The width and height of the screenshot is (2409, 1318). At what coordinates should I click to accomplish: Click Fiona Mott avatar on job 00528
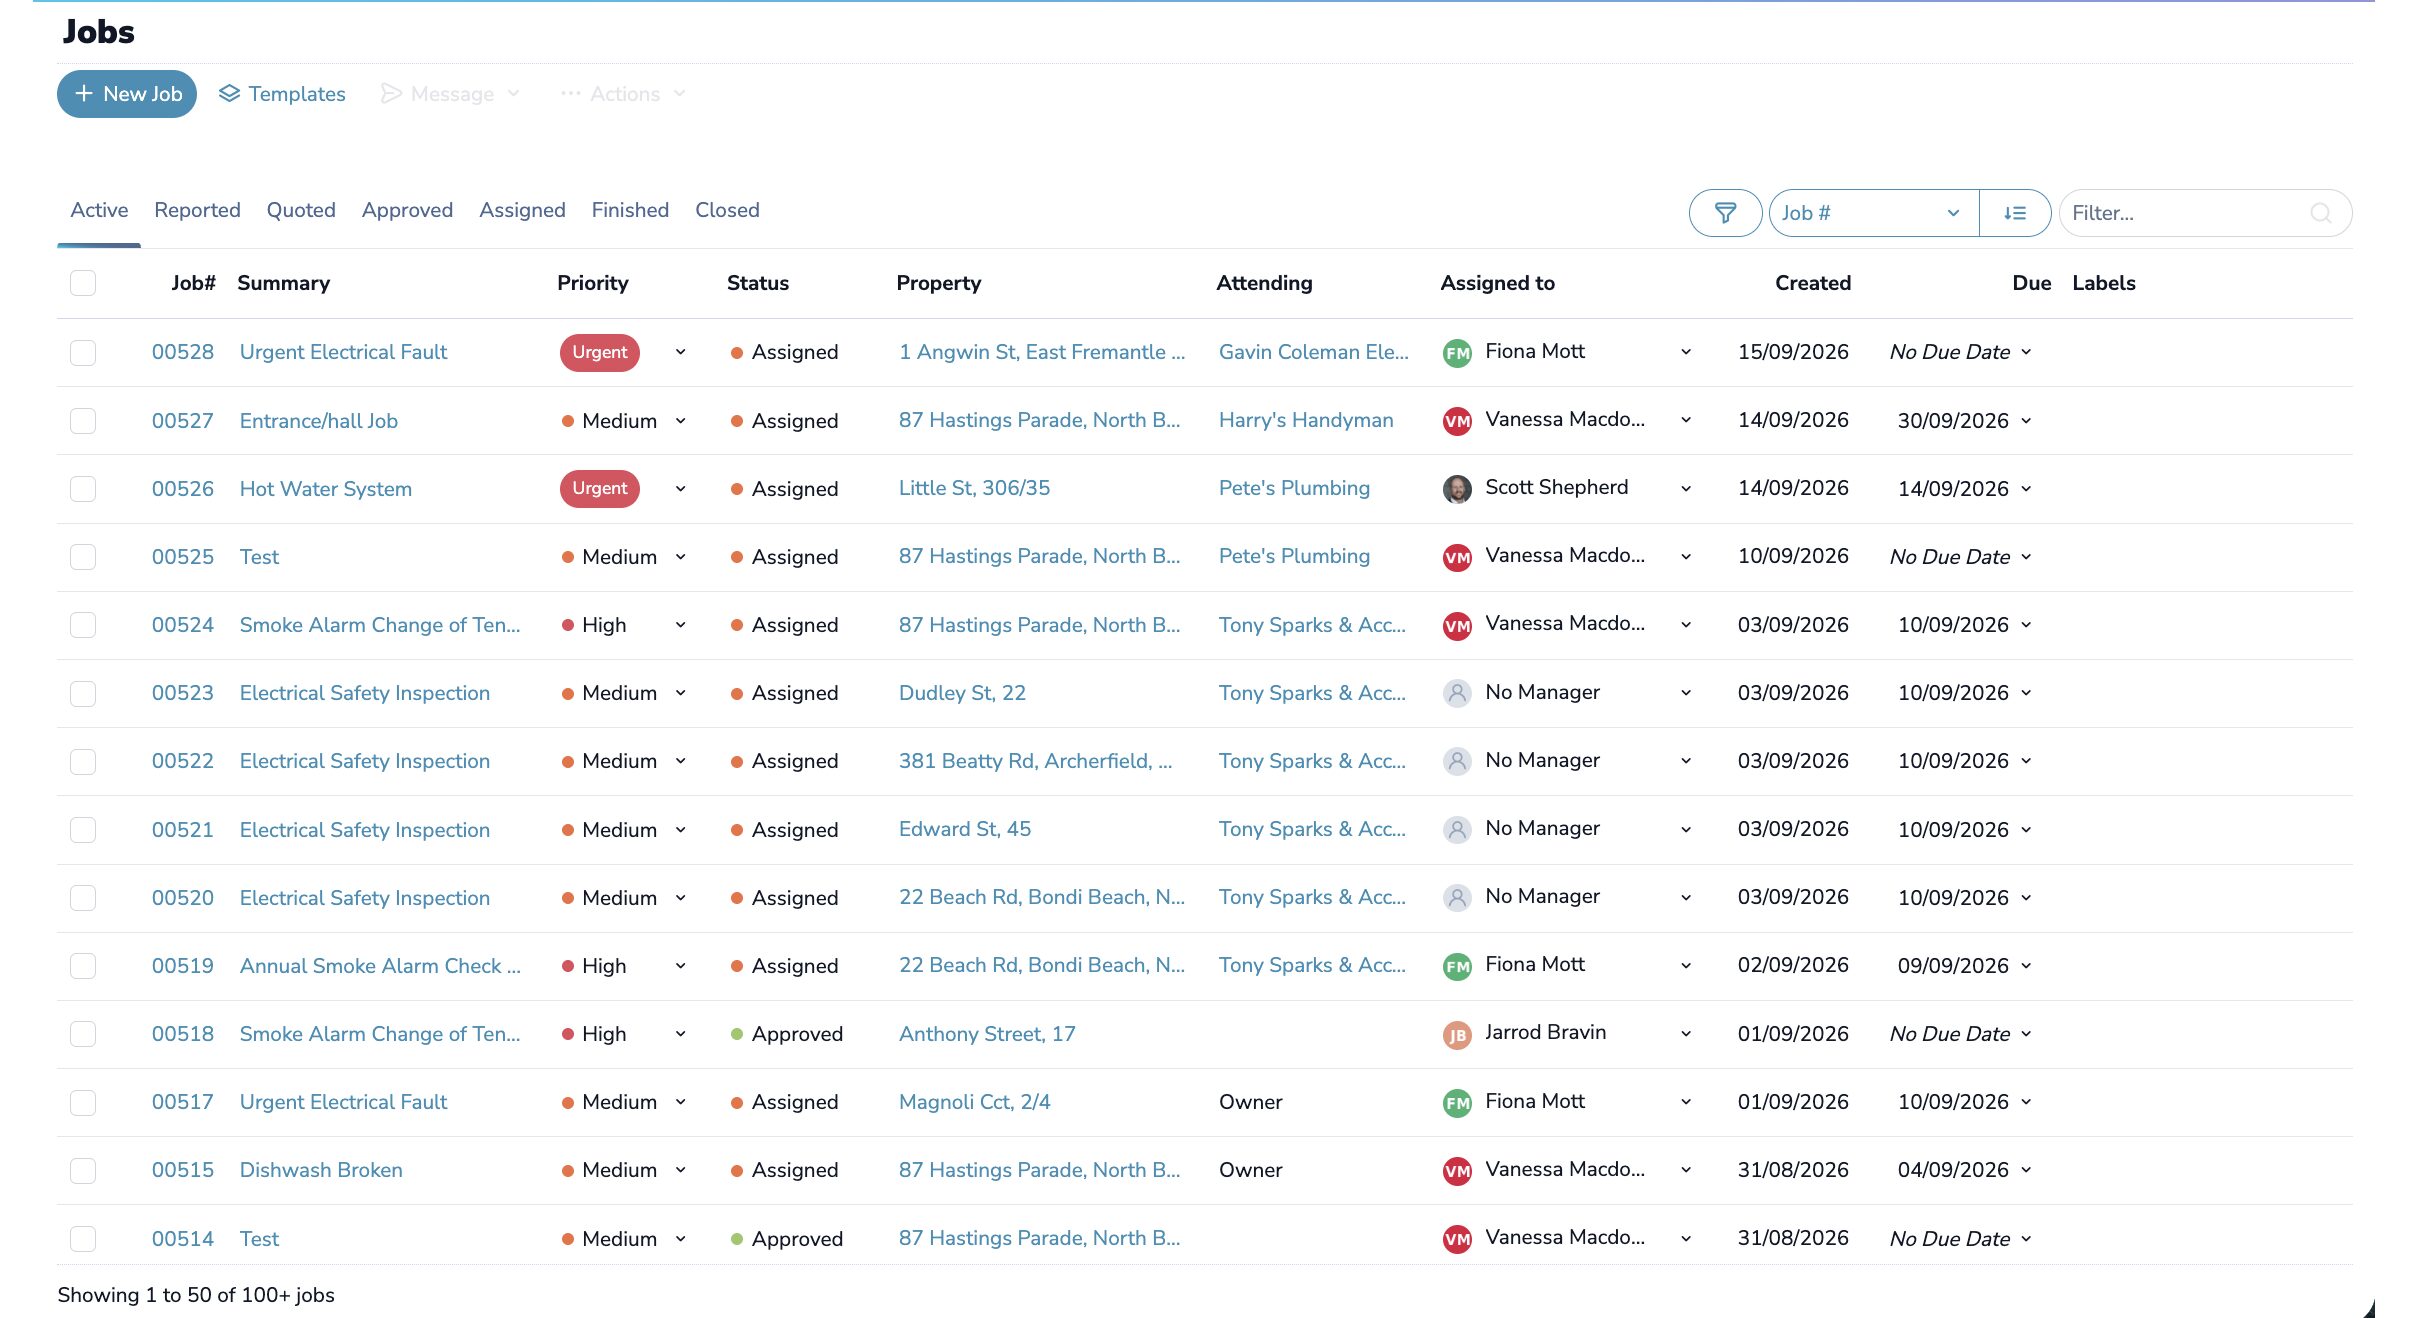[1457, 353]
